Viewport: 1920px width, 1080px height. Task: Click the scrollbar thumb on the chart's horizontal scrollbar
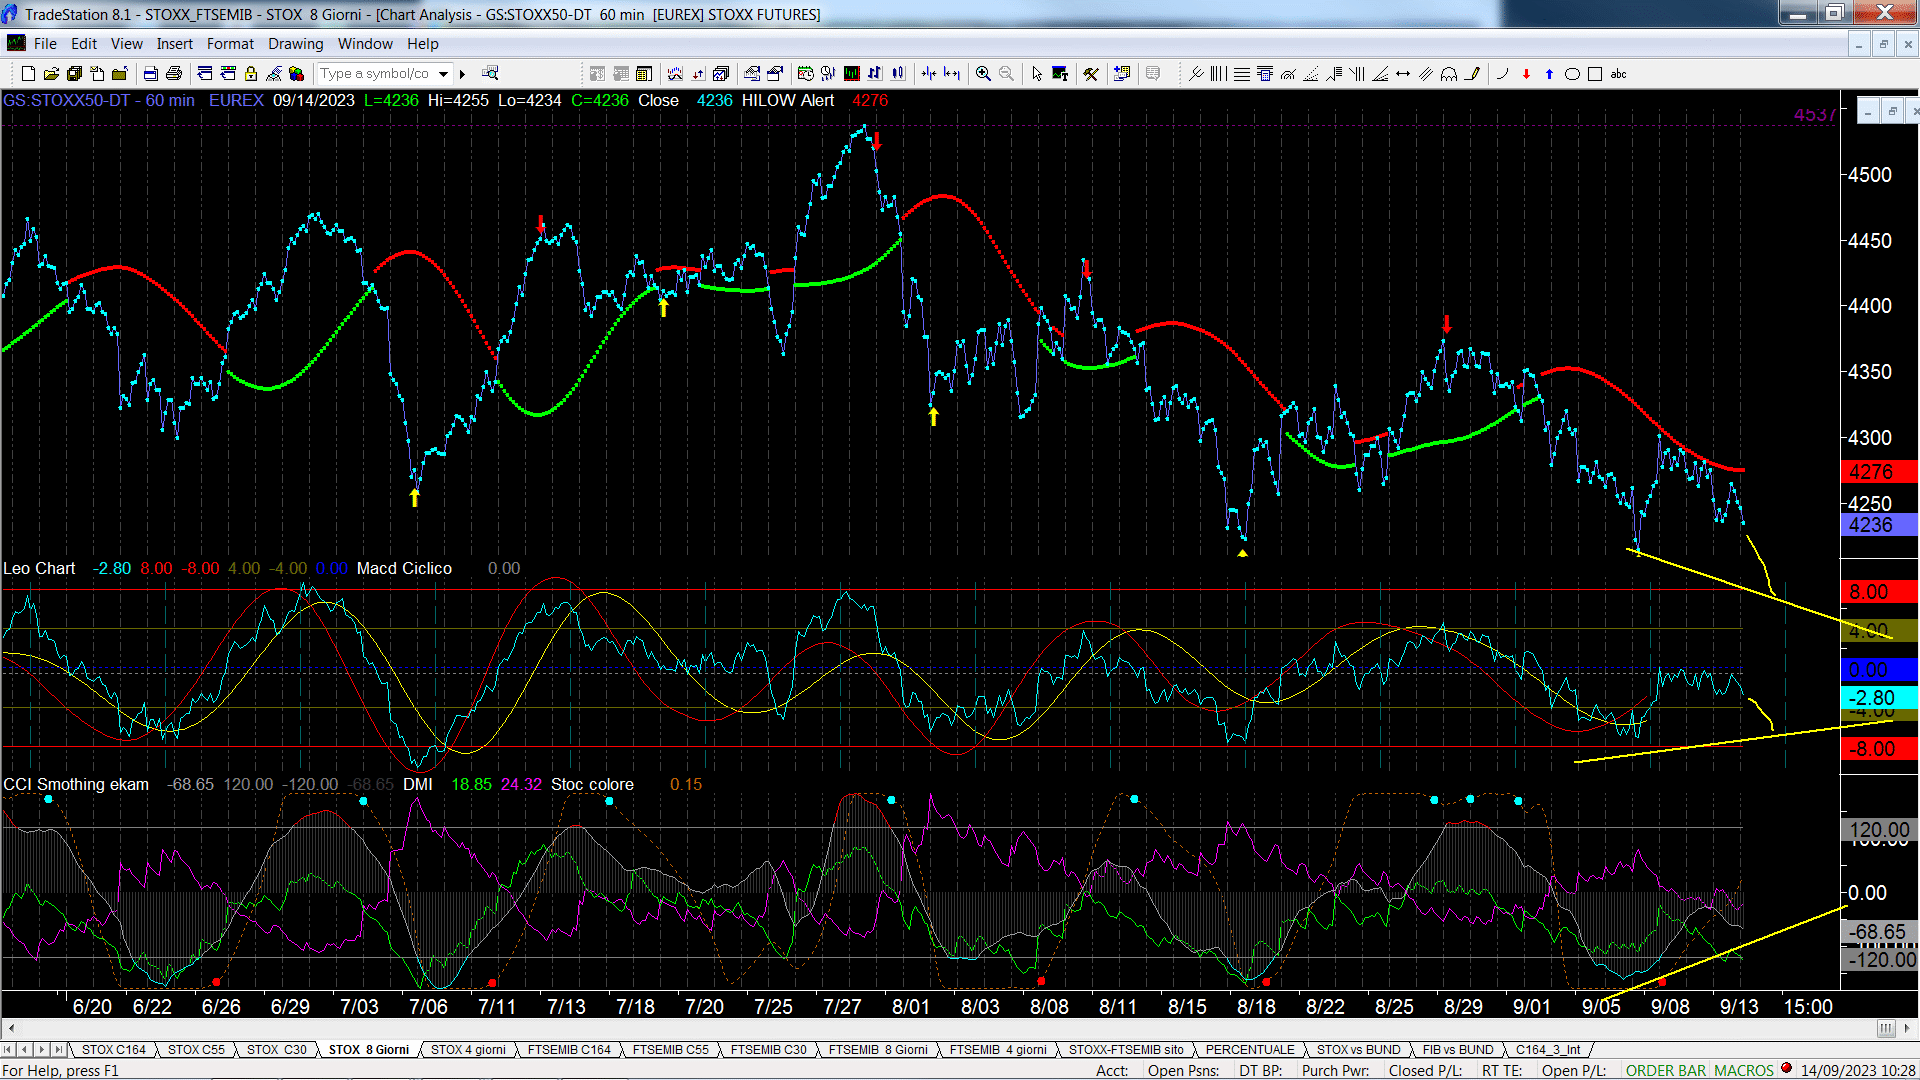[1886, 1028]
